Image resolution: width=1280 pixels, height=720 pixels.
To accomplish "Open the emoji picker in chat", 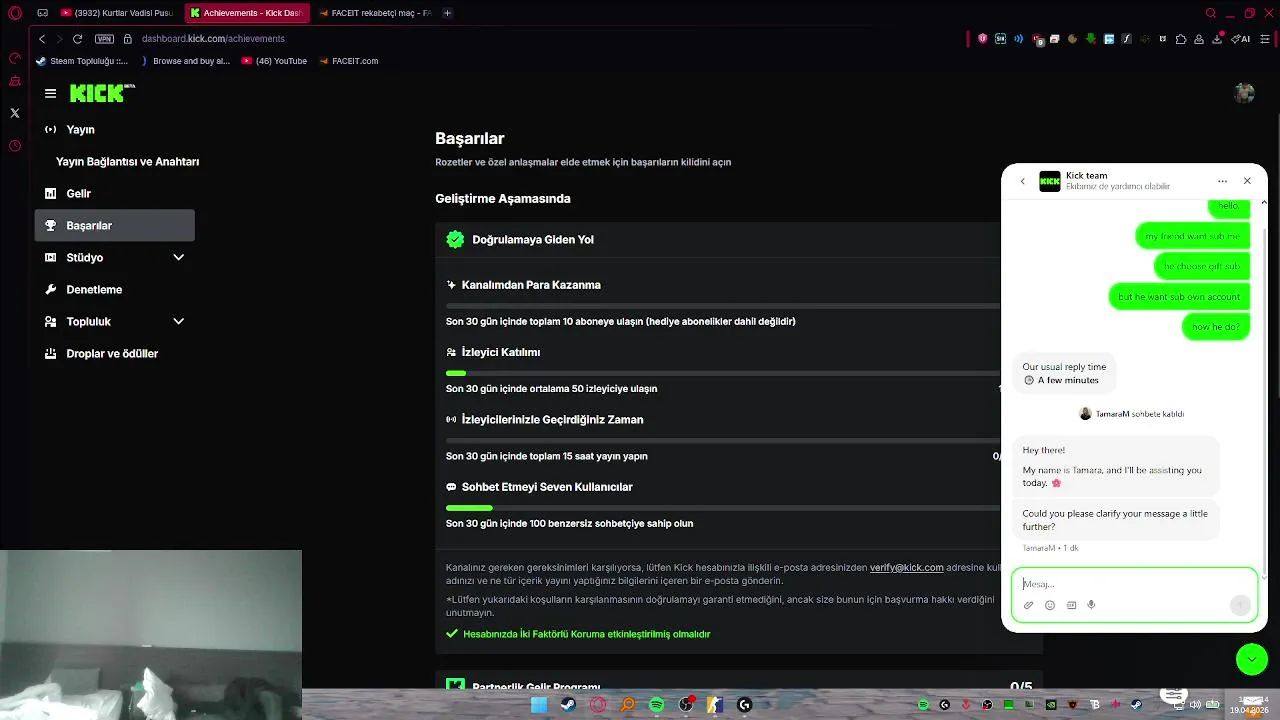I will tap(1050, 605).
